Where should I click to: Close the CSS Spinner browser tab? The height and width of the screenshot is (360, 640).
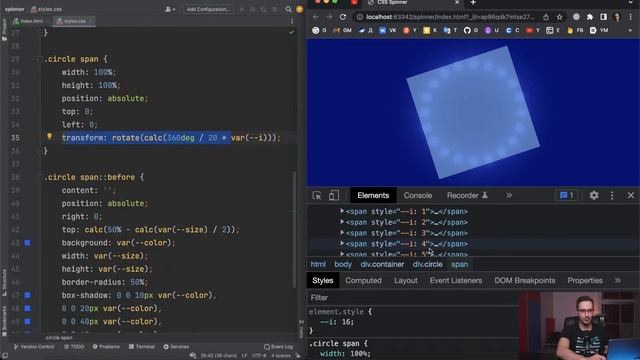tap(457, 2)
